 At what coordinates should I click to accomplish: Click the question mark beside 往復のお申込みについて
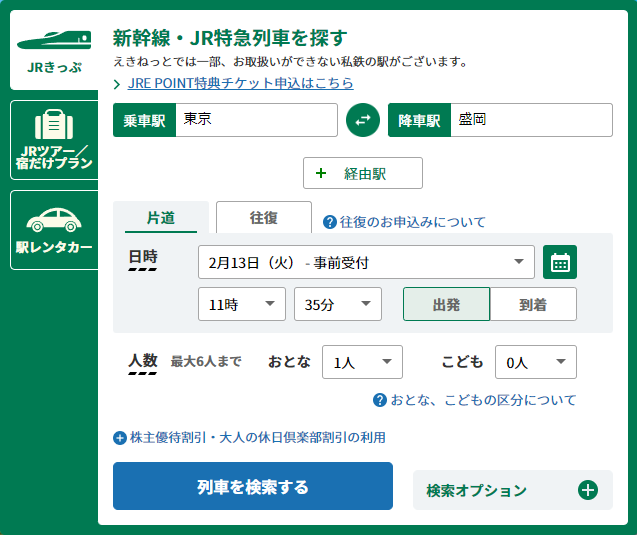click(x=329, y=222)
